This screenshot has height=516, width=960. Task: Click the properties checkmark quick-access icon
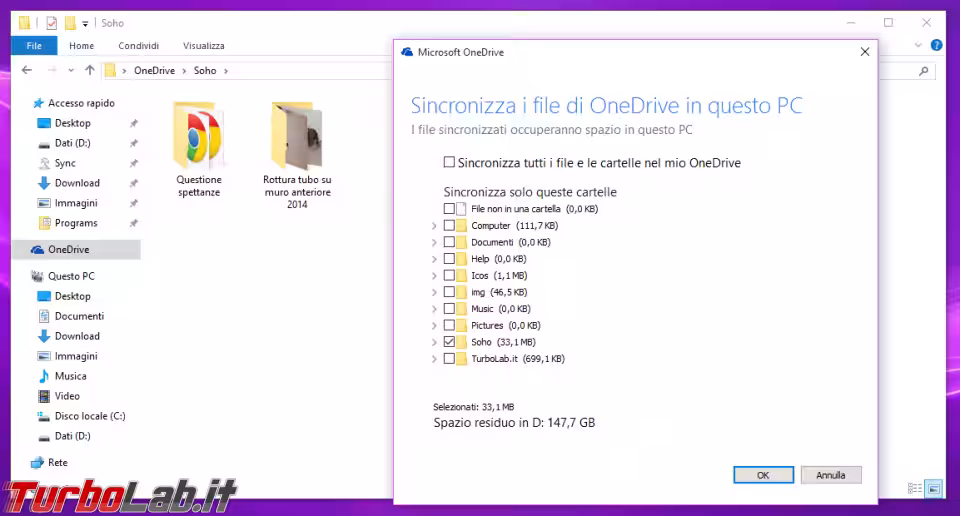point(51,23)
